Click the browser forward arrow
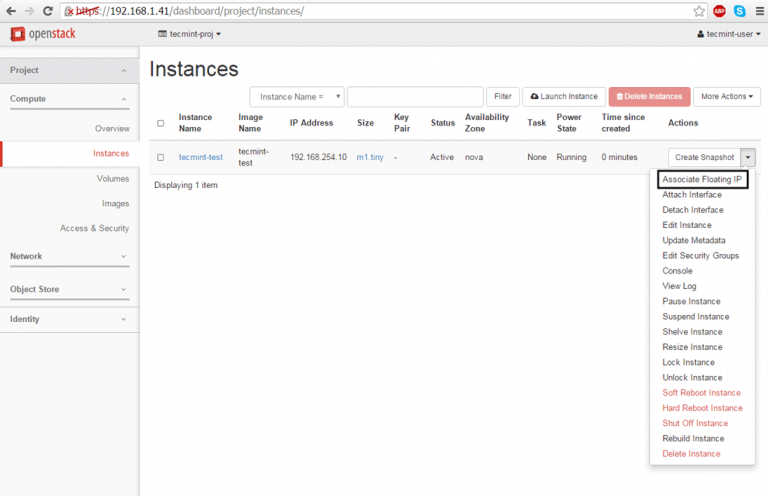The image size is (768, 496). tap(28, 11)
